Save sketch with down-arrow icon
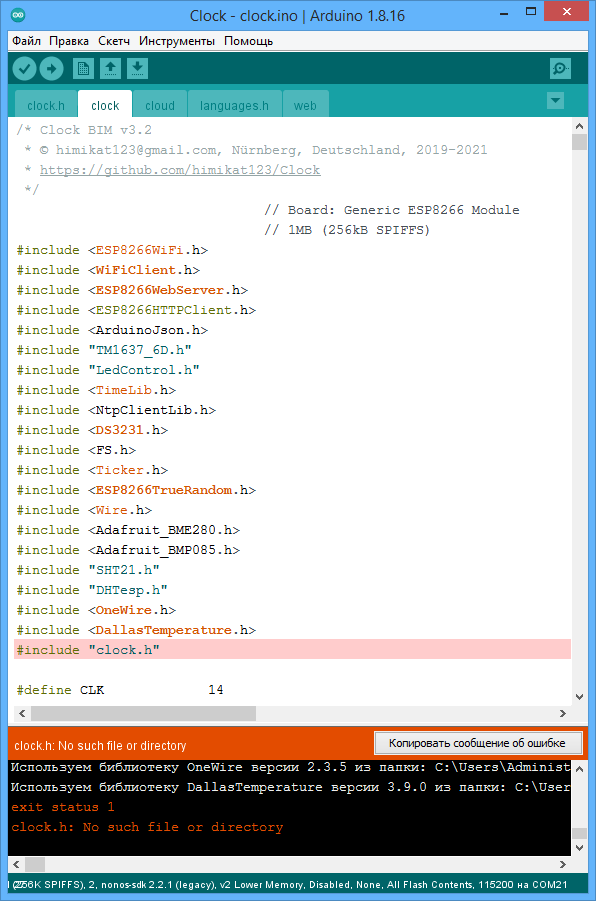 [x=137, y=69]
